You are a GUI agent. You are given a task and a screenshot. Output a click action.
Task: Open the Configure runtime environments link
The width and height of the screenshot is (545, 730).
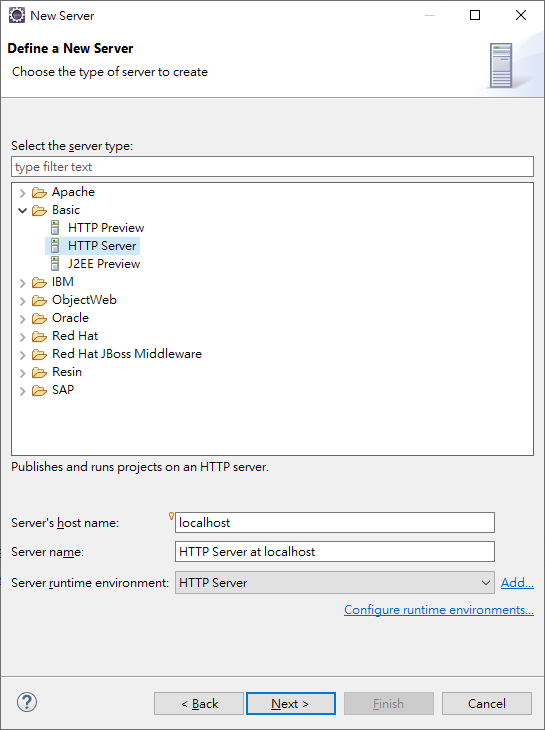pyautogui.click(x=439, y=610)
